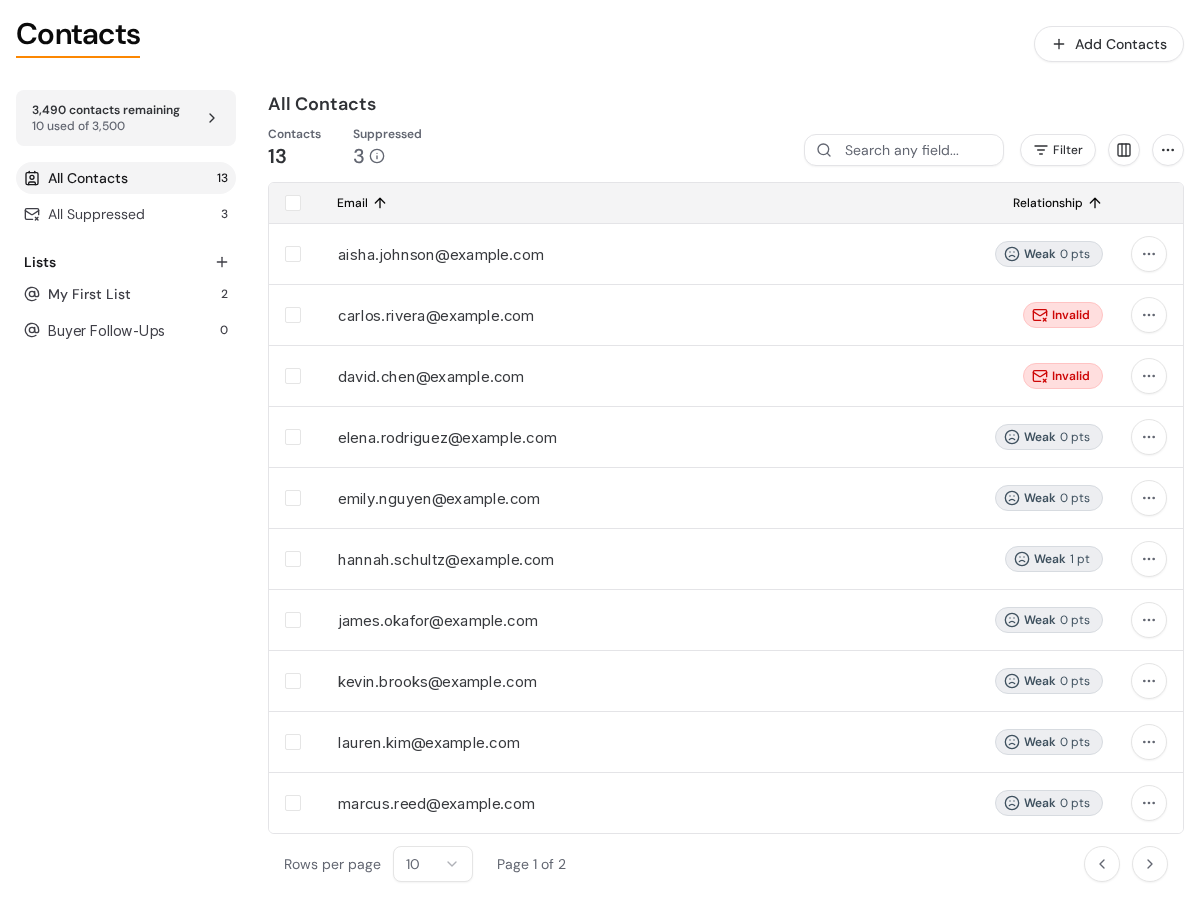
Task: Open more options for kevin.brooks@example.com
Action: (1149, 681)
